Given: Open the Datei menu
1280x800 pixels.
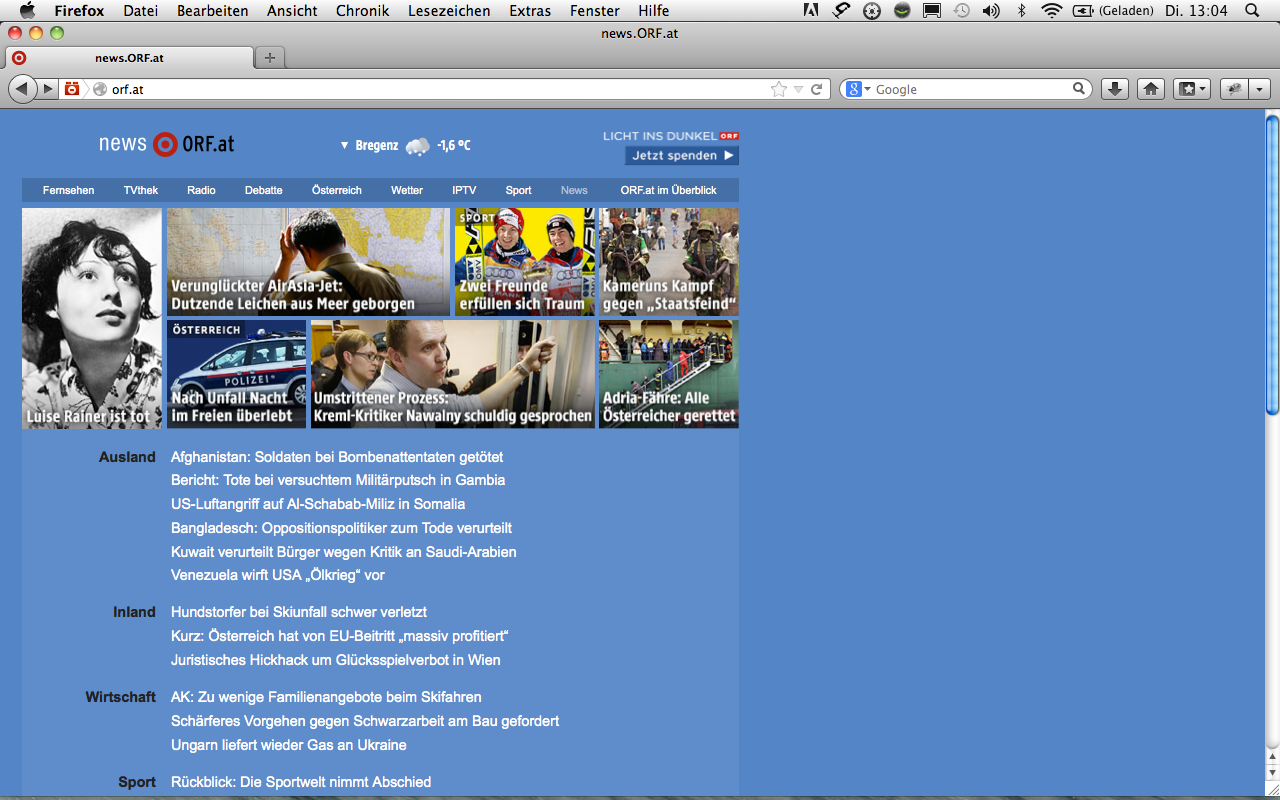Looking at the screenshot, I should (141, 10).
